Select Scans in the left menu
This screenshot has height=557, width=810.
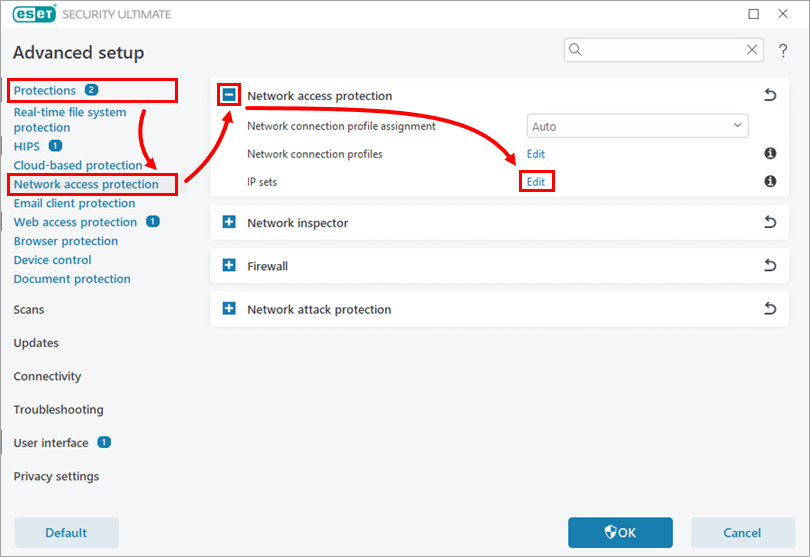(29, 310)
